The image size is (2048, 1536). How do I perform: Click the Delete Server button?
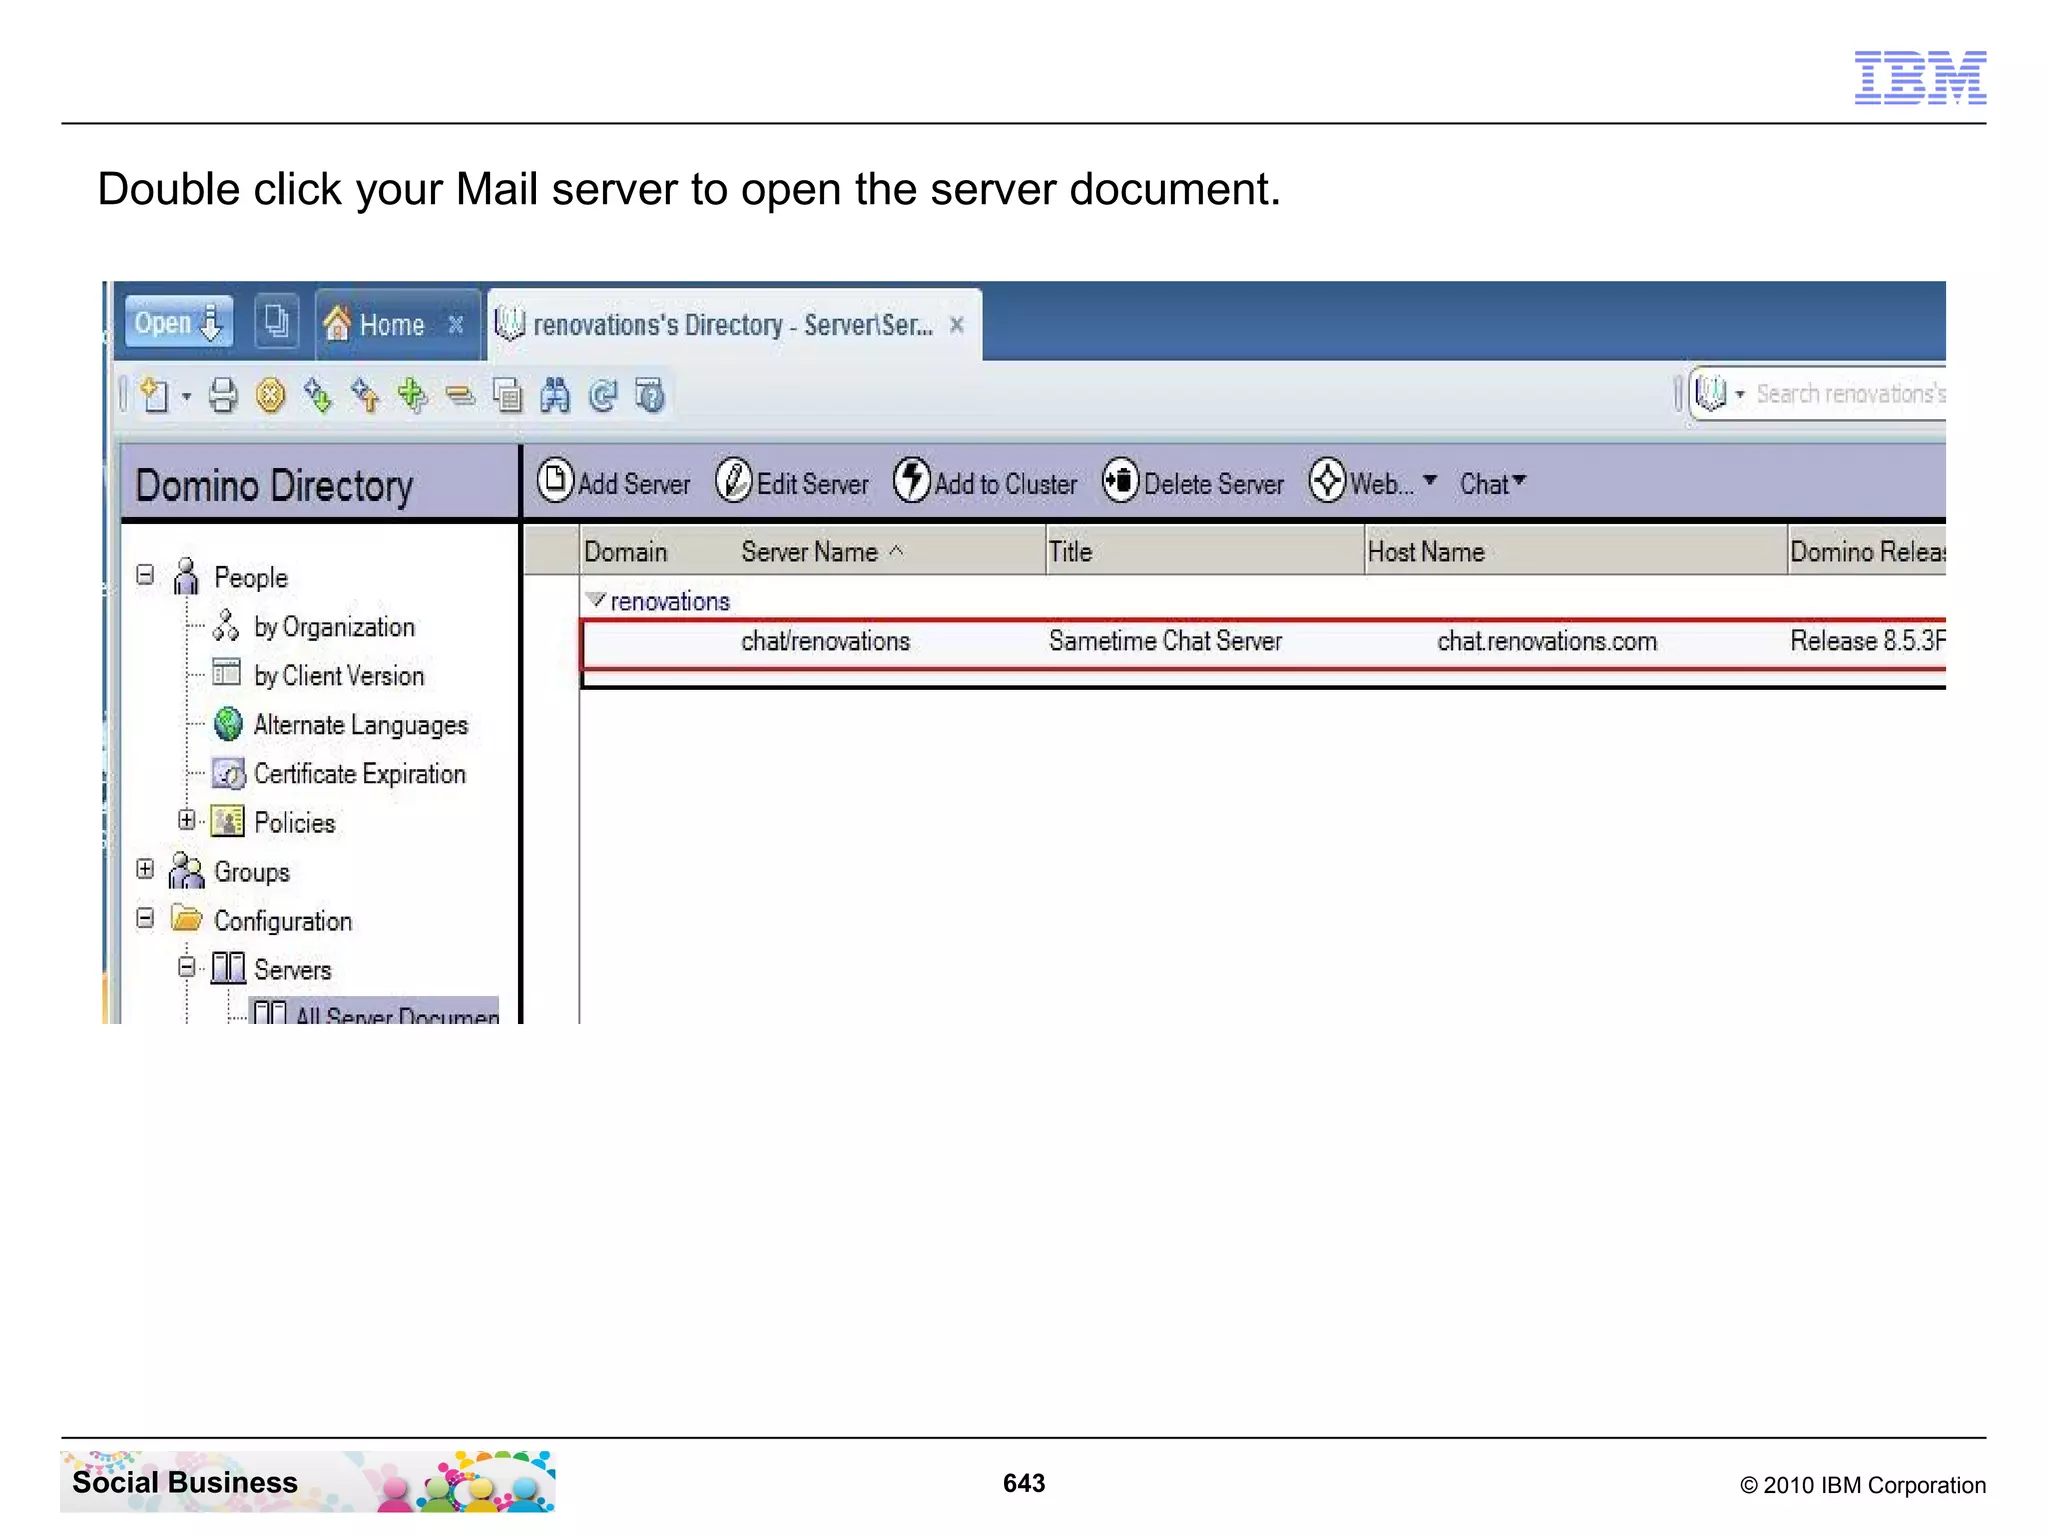(1193, 482)
